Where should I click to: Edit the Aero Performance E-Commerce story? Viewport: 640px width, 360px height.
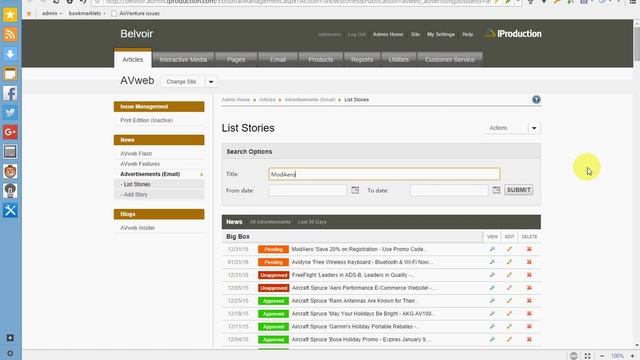[x=509, y=288]
